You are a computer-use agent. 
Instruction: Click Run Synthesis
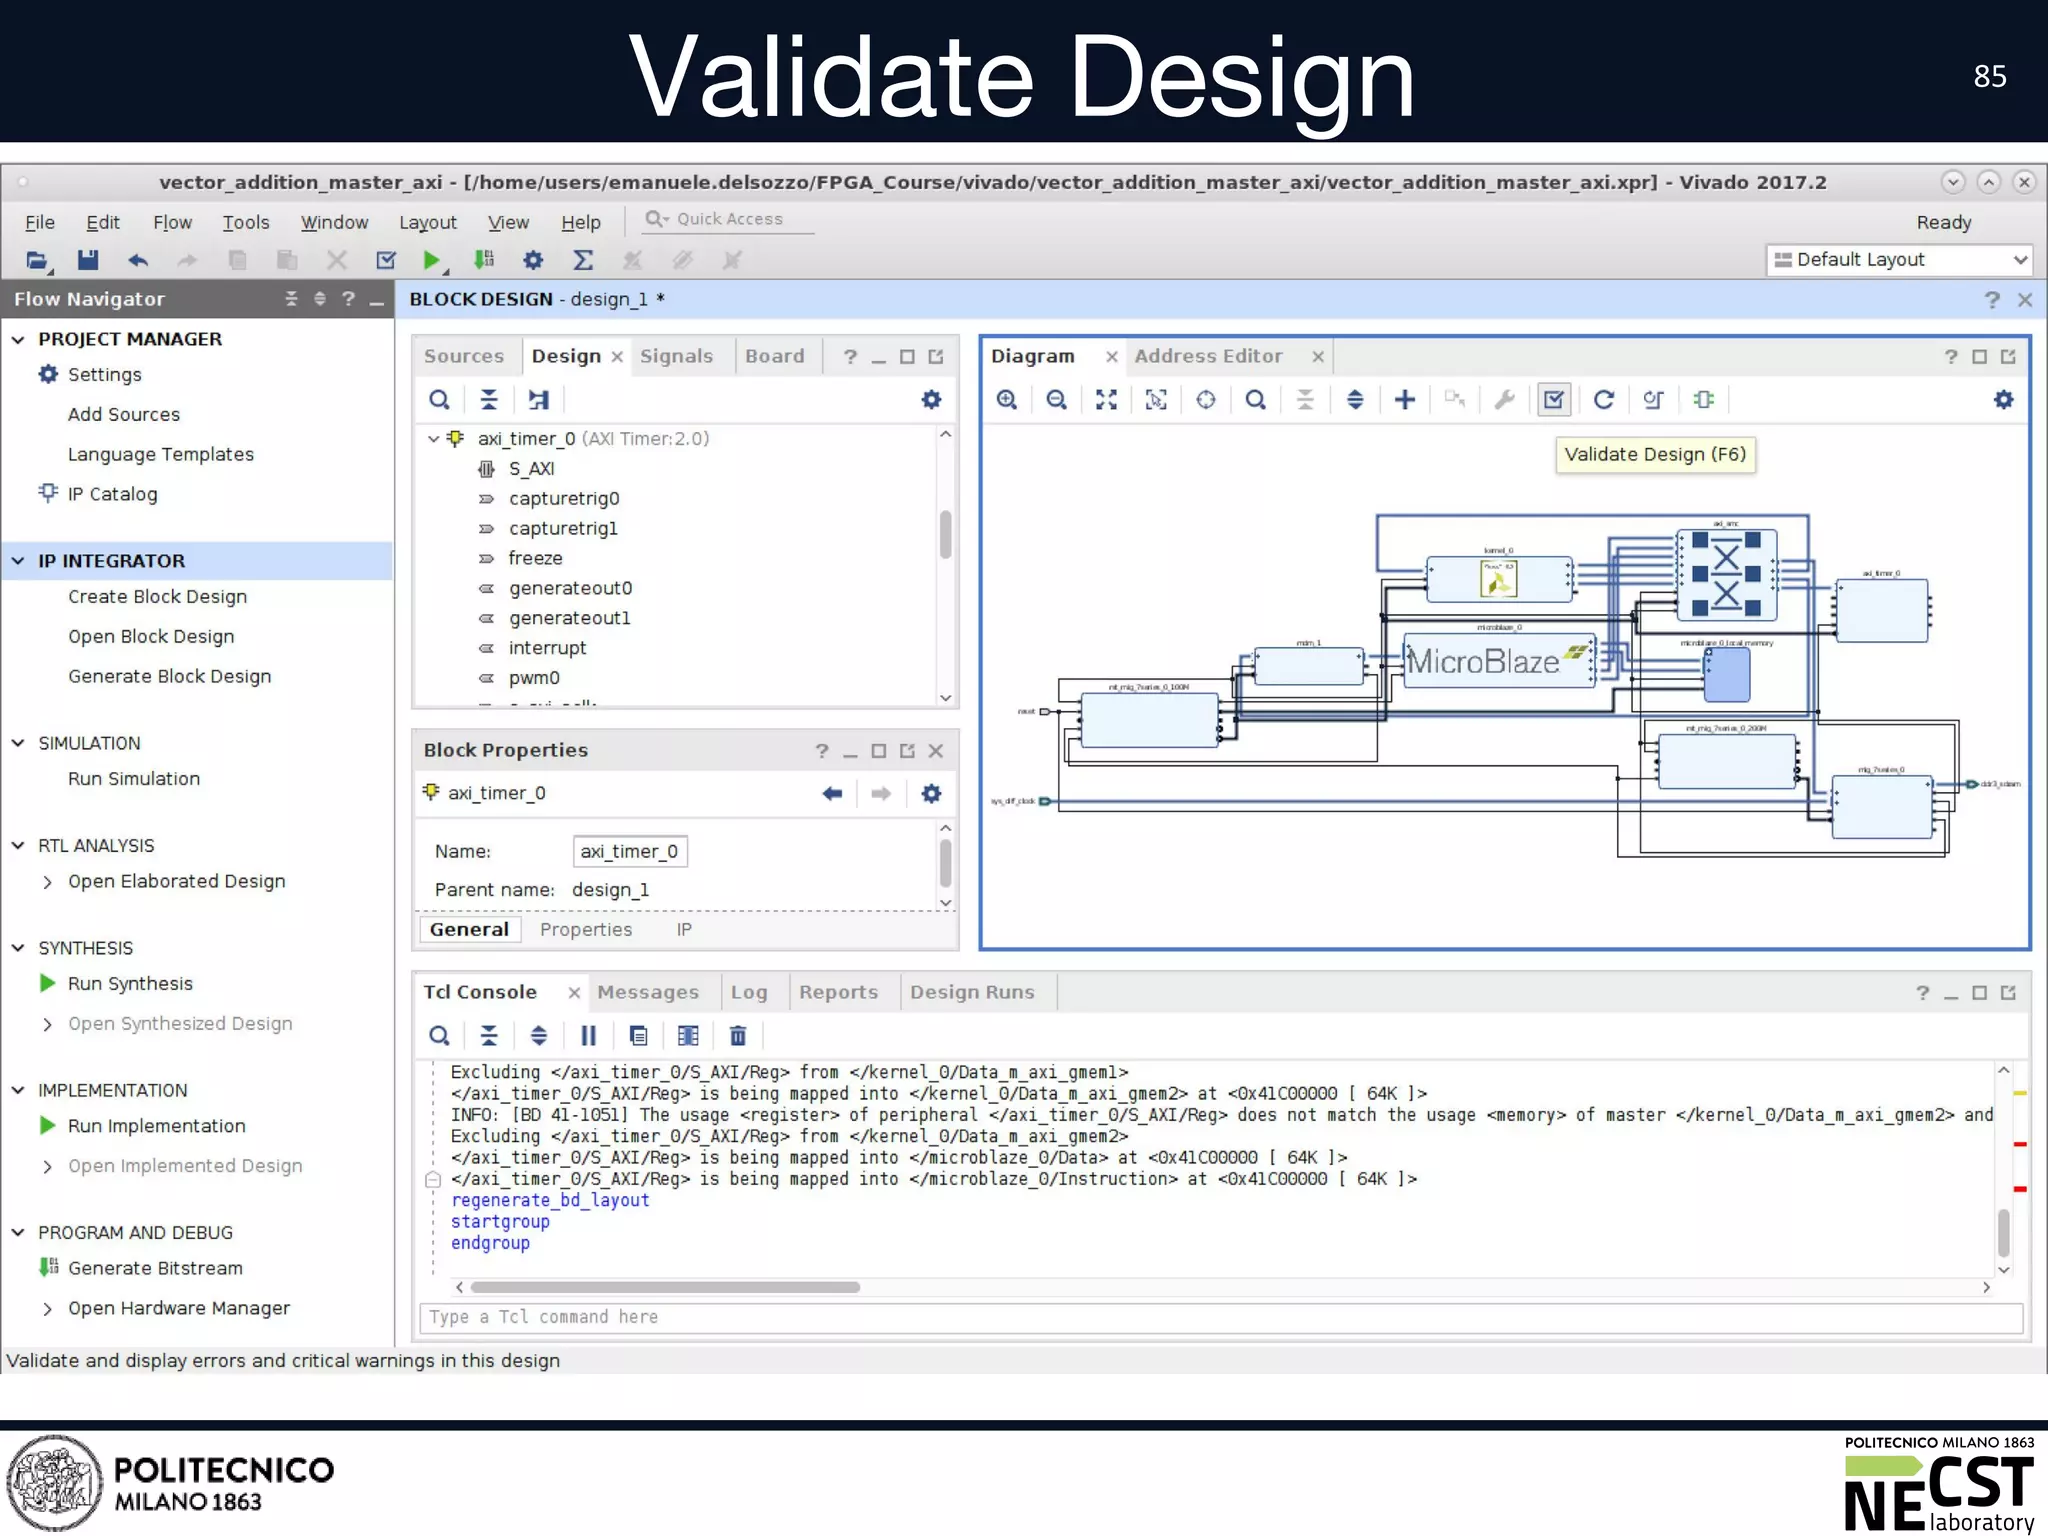coord(130,984)
